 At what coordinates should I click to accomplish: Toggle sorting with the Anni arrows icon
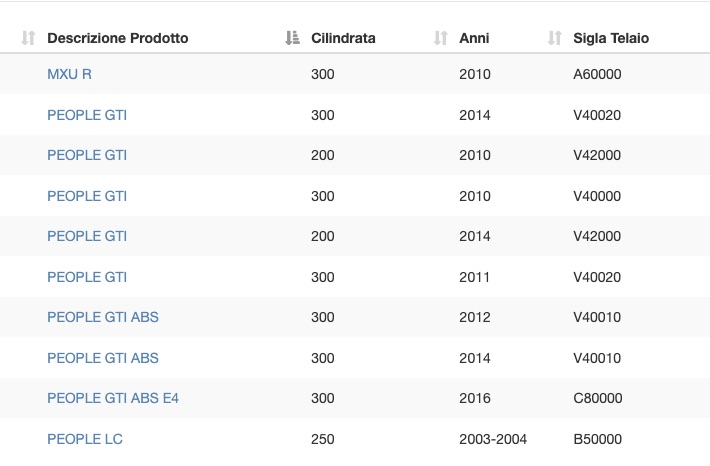pyautogui.click(x=441, y=38)
